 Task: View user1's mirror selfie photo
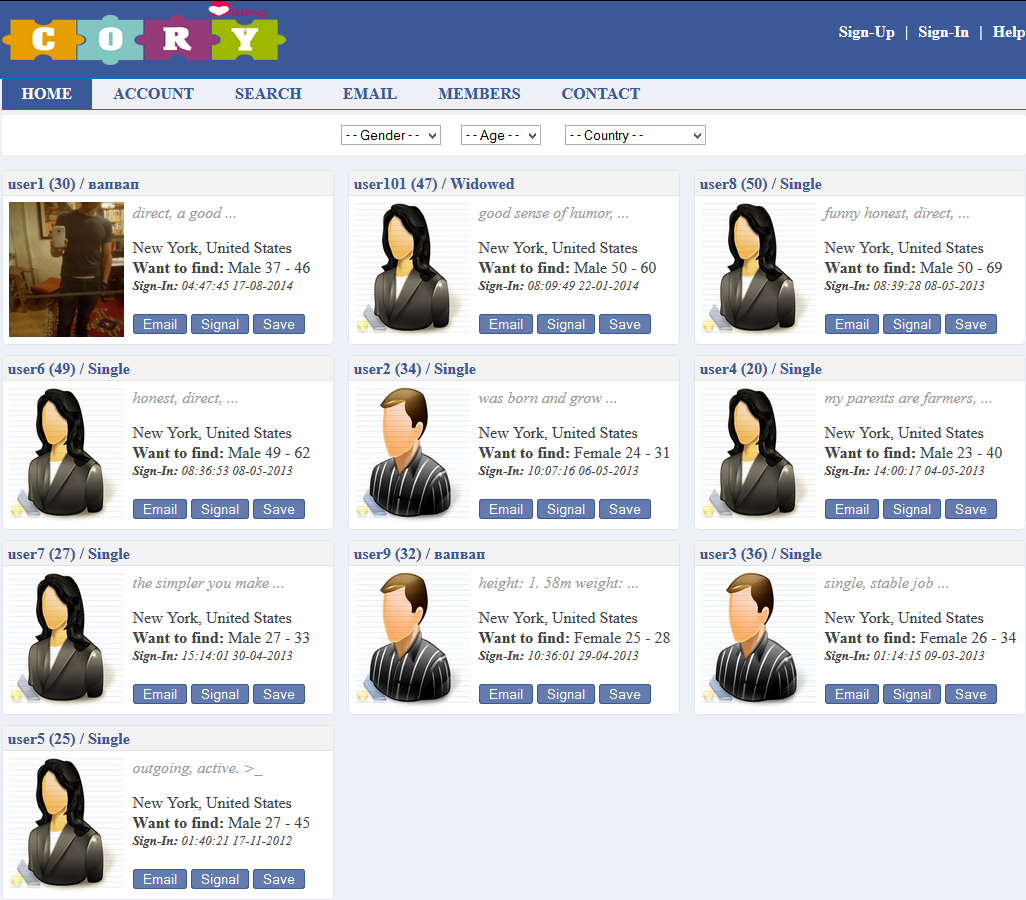(x=66, y=269)
